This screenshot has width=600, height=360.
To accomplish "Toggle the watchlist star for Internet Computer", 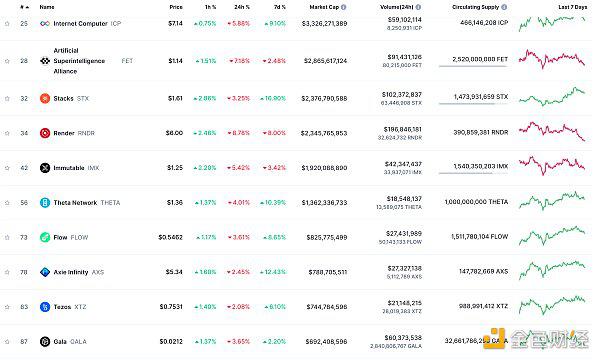I will click(7, 24).
